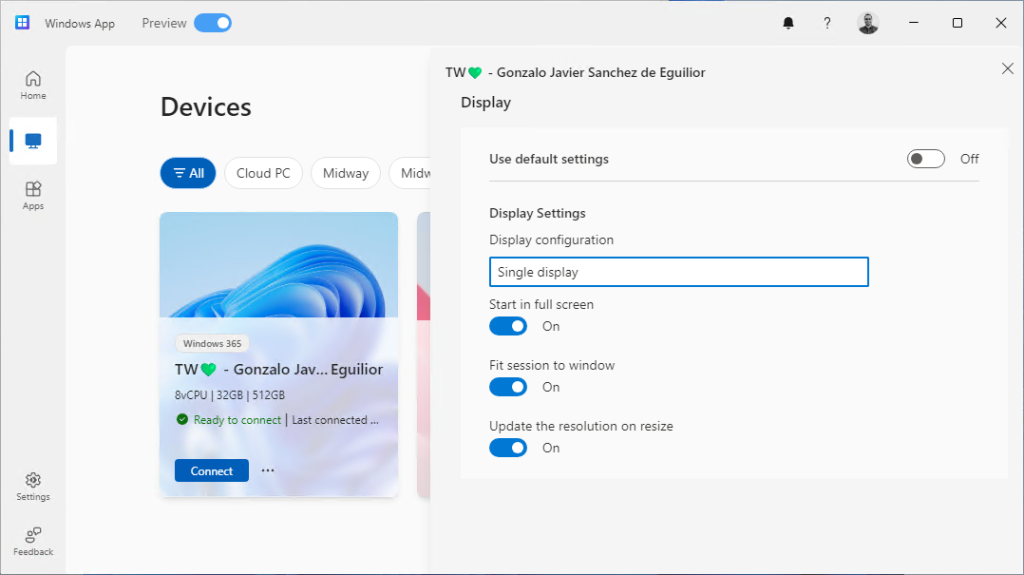Open the Apps section

coord(33,194)
